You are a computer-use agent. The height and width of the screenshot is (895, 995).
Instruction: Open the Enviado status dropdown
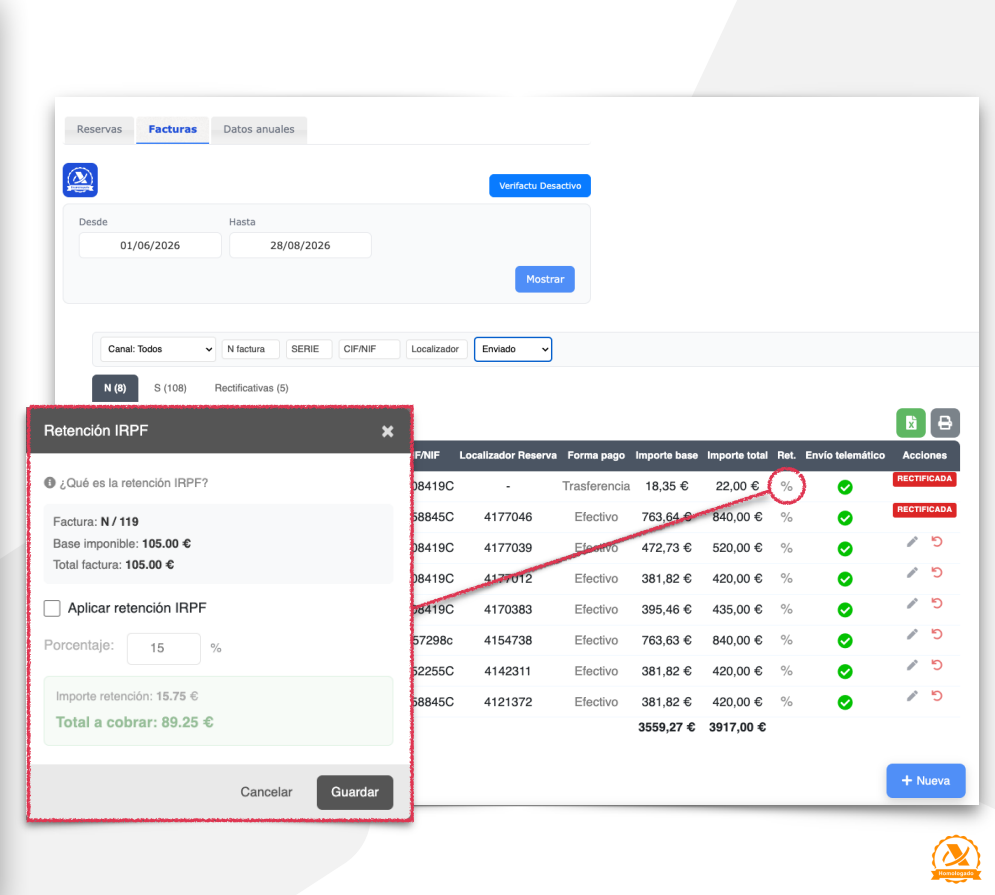pyautogui.click(x=513, y=349)
